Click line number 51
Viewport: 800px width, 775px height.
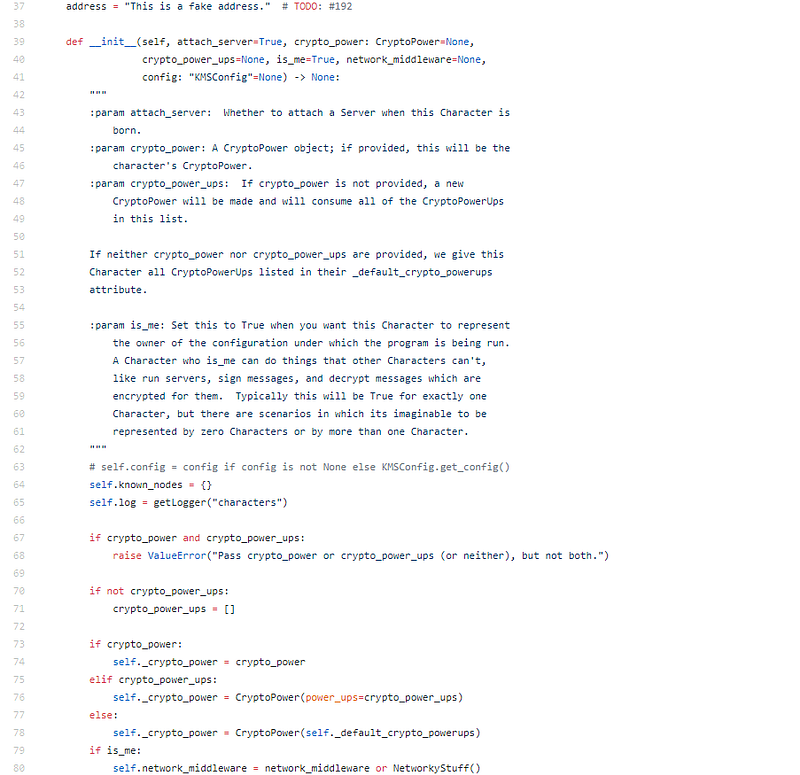19,255
